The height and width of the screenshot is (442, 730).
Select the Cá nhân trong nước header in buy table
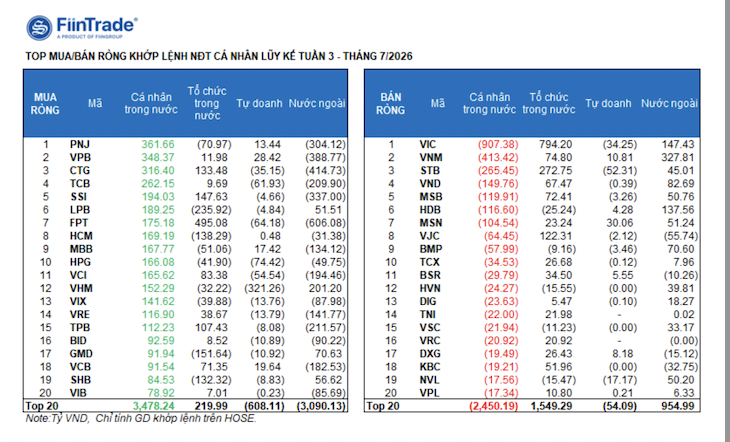point(151,103)
